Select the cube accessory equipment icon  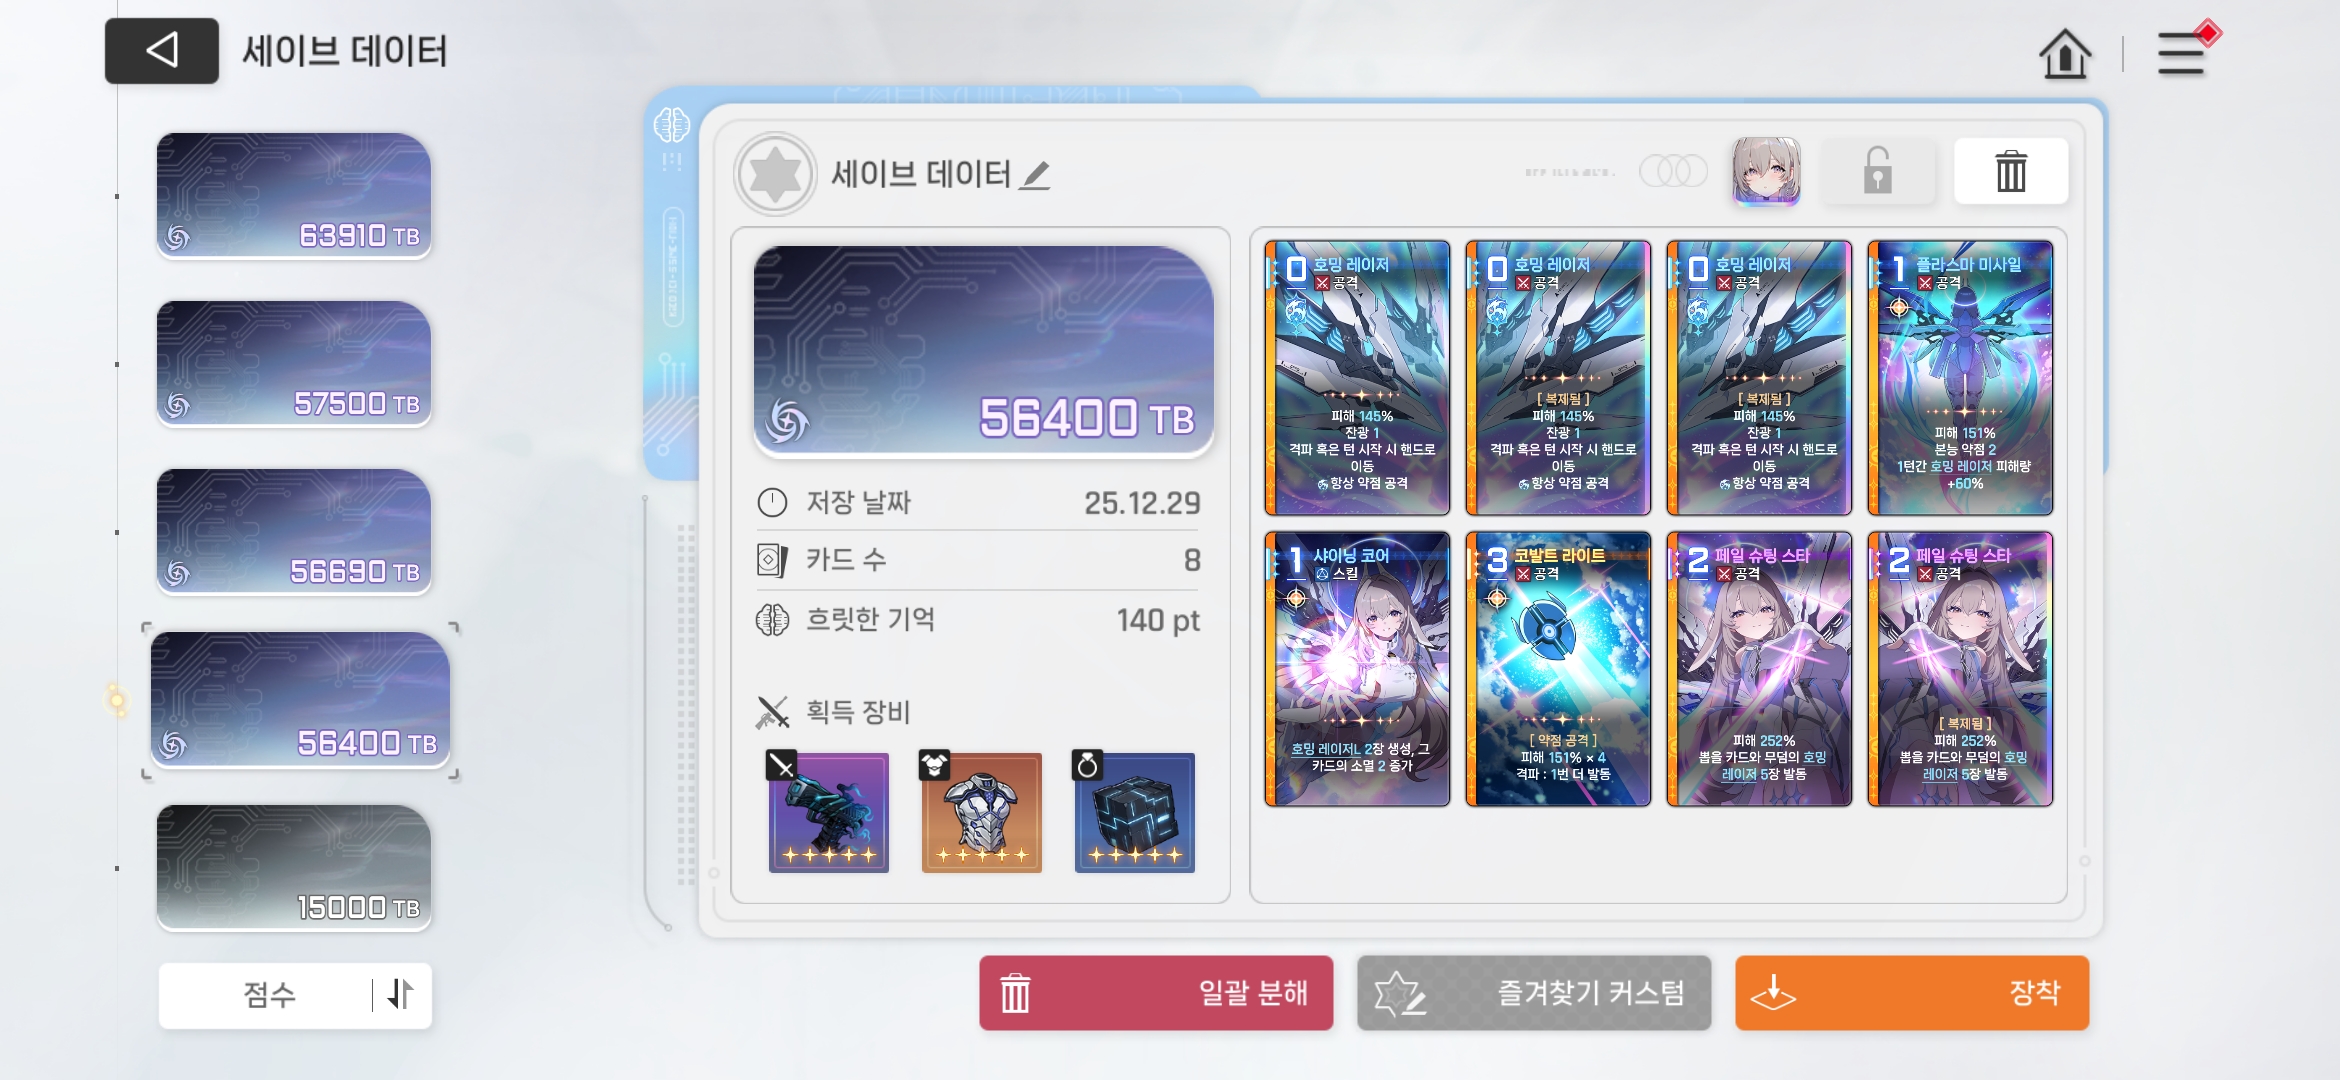point(1134,812)
